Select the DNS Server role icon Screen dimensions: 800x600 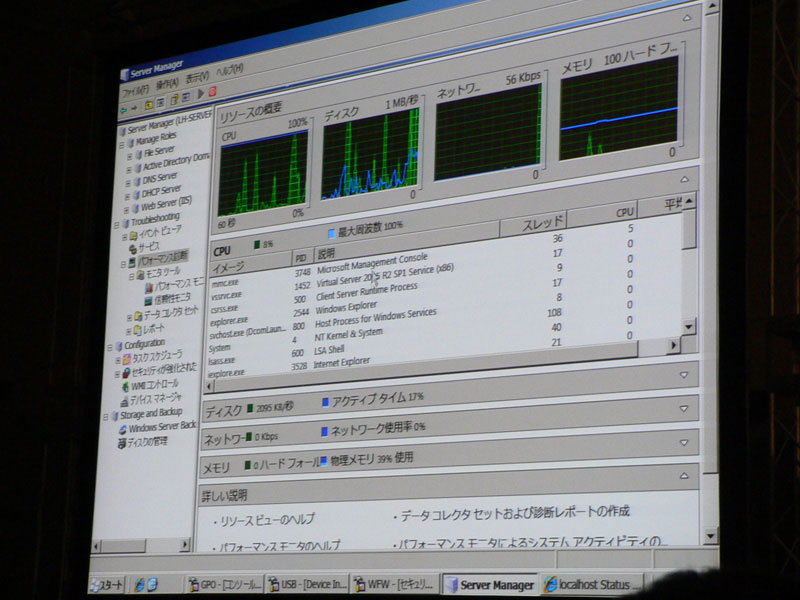pos(137,181)
